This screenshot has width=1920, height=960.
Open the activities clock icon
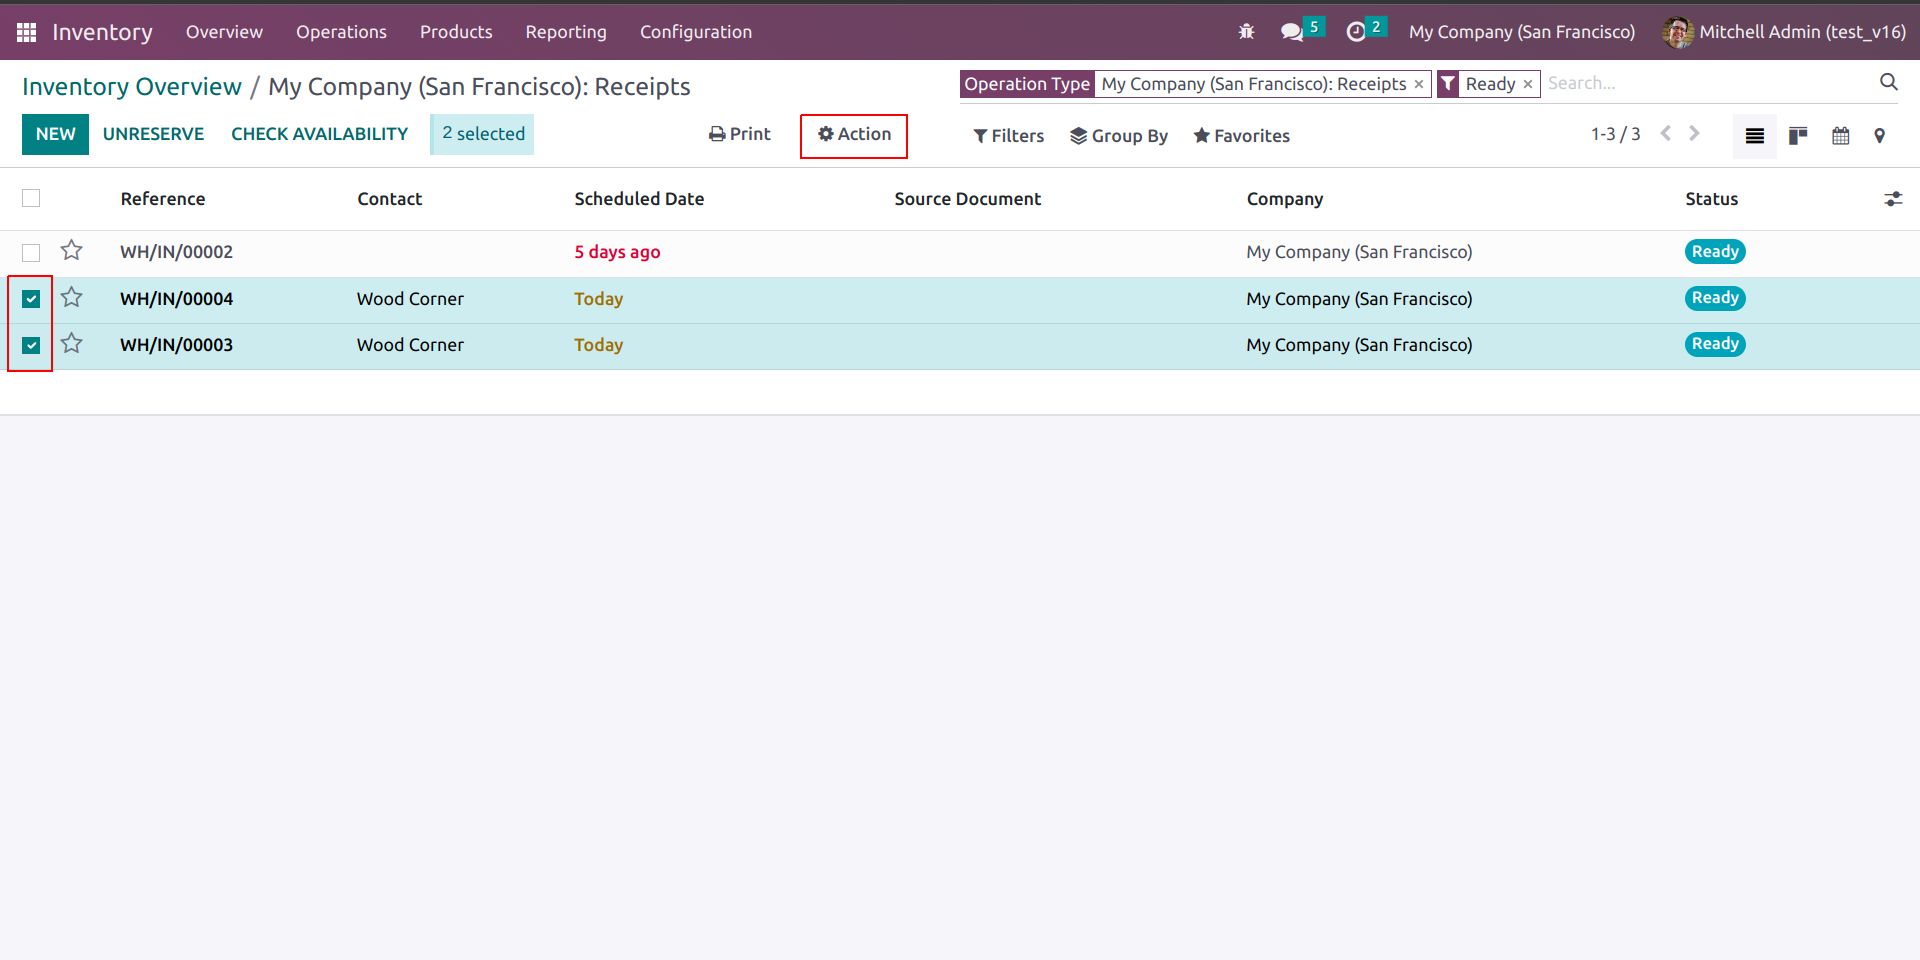[1356, 32]
